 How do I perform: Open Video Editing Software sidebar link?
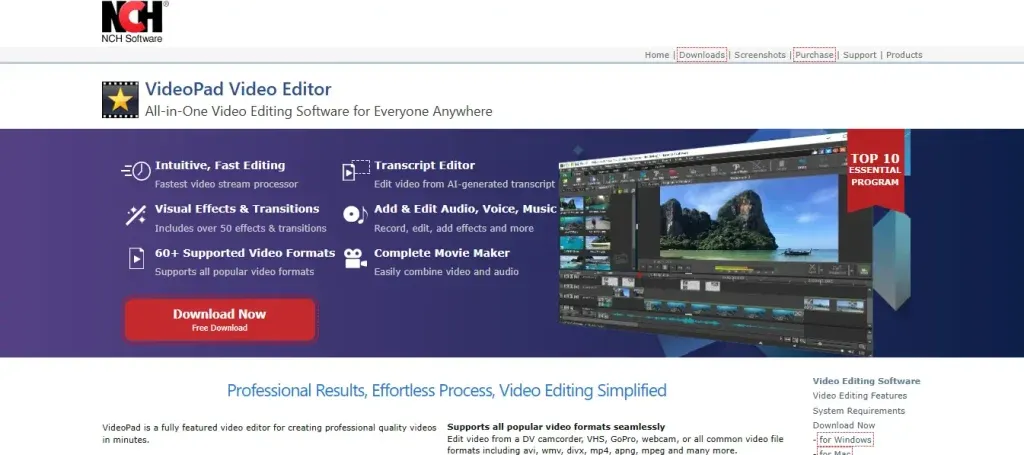point(866,381)
